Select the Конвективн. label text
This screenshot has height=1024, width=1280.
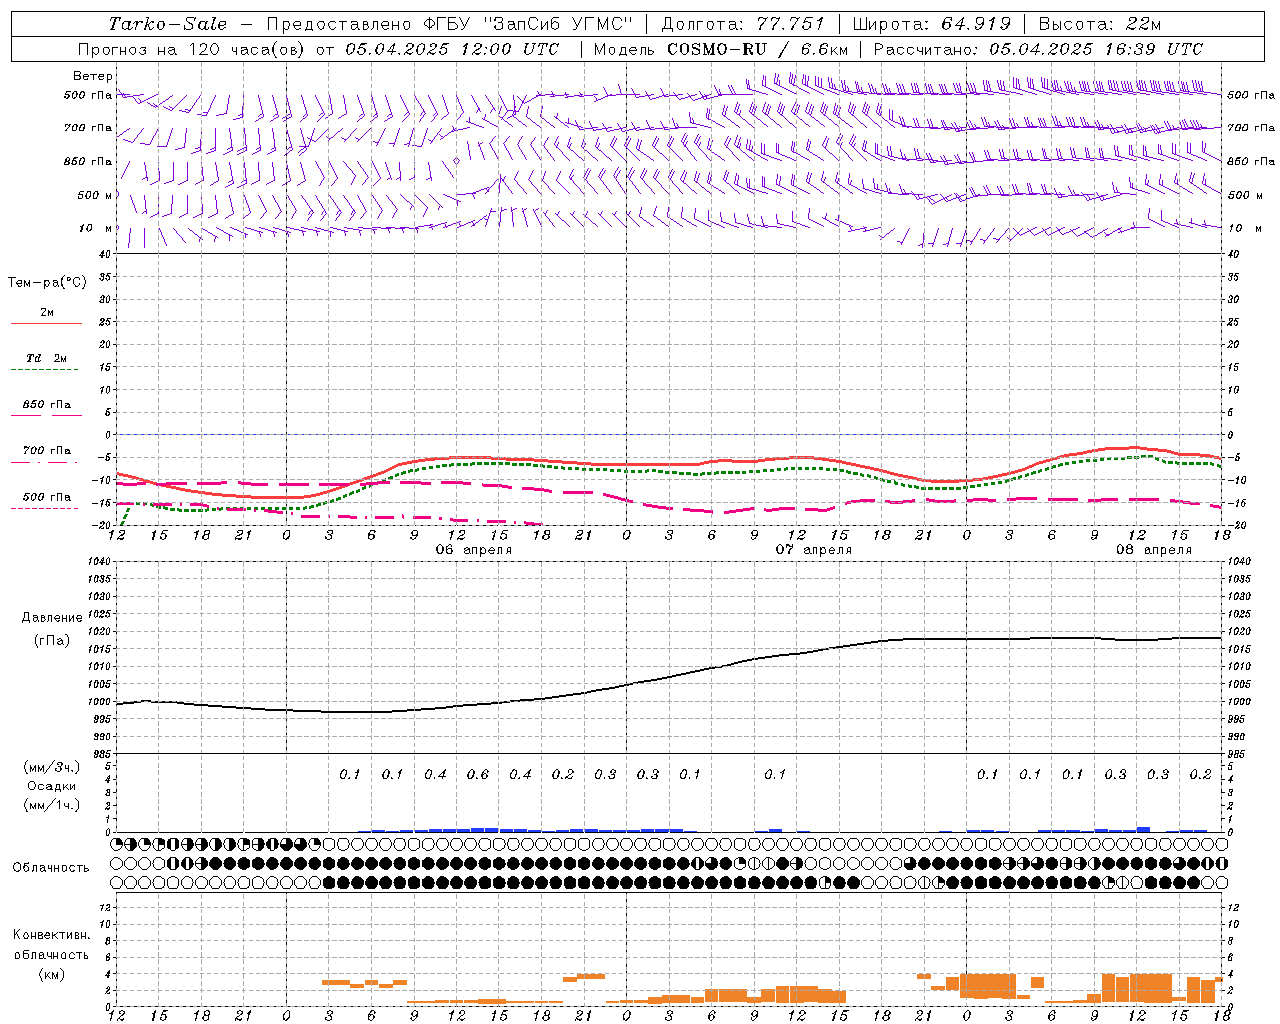[52, 935]
